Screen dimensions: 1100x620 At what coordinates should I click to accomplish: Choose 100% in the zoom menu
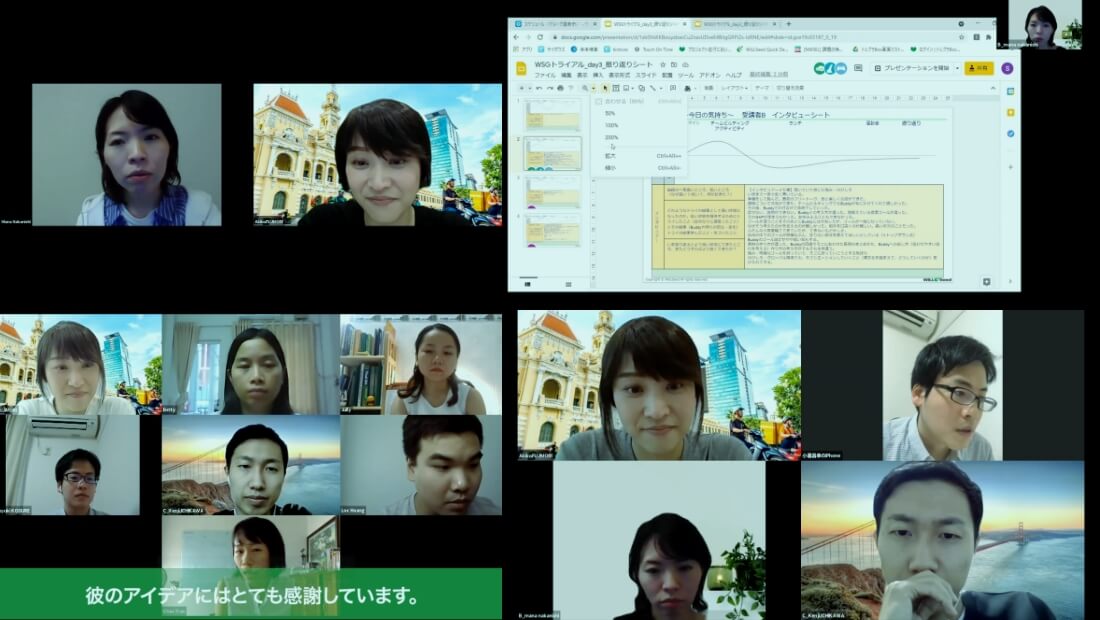click(612, 125)
